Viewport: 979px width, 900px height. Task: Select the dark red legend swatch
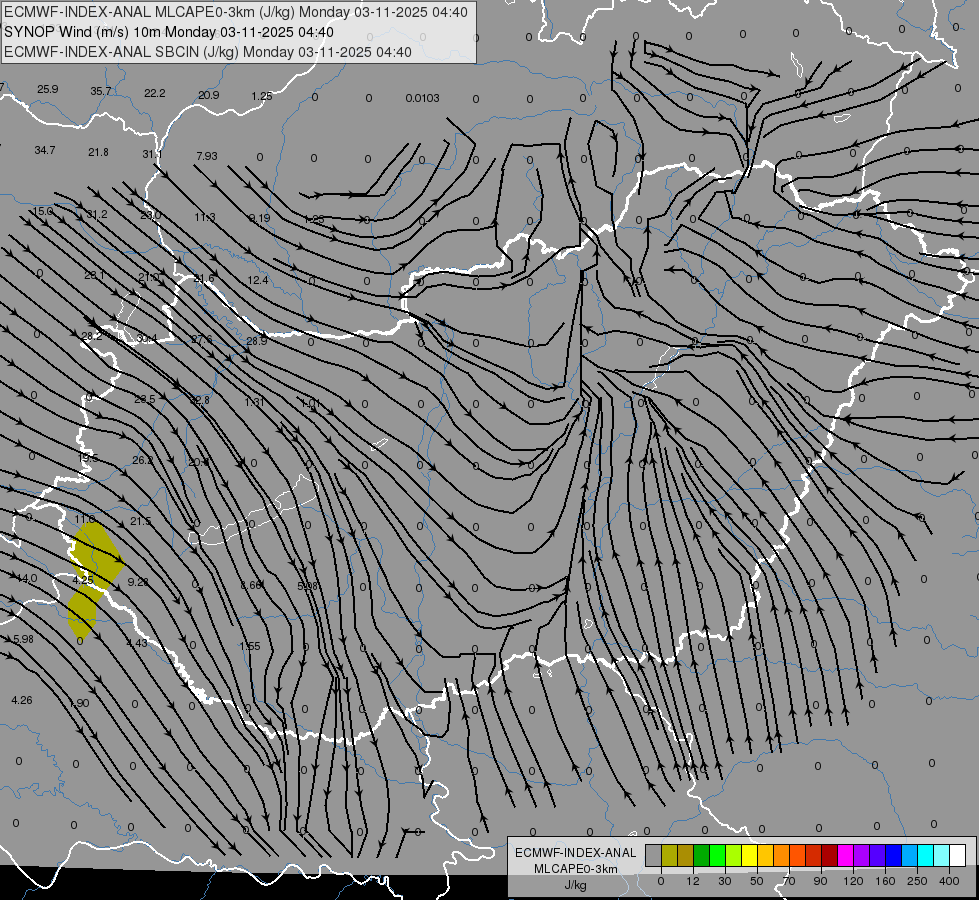tap(830, 855)
